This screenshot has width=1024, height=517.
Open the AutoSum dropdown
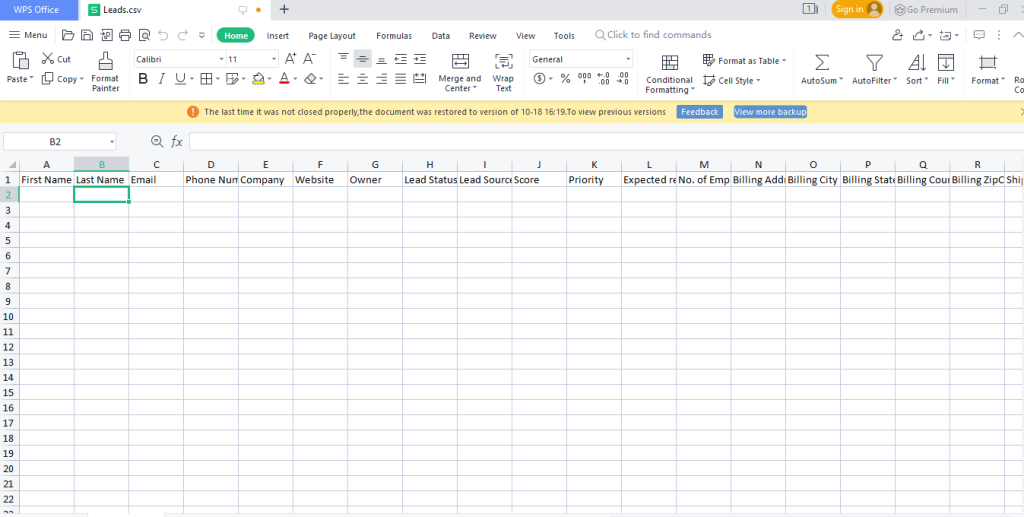click(841, 80)
